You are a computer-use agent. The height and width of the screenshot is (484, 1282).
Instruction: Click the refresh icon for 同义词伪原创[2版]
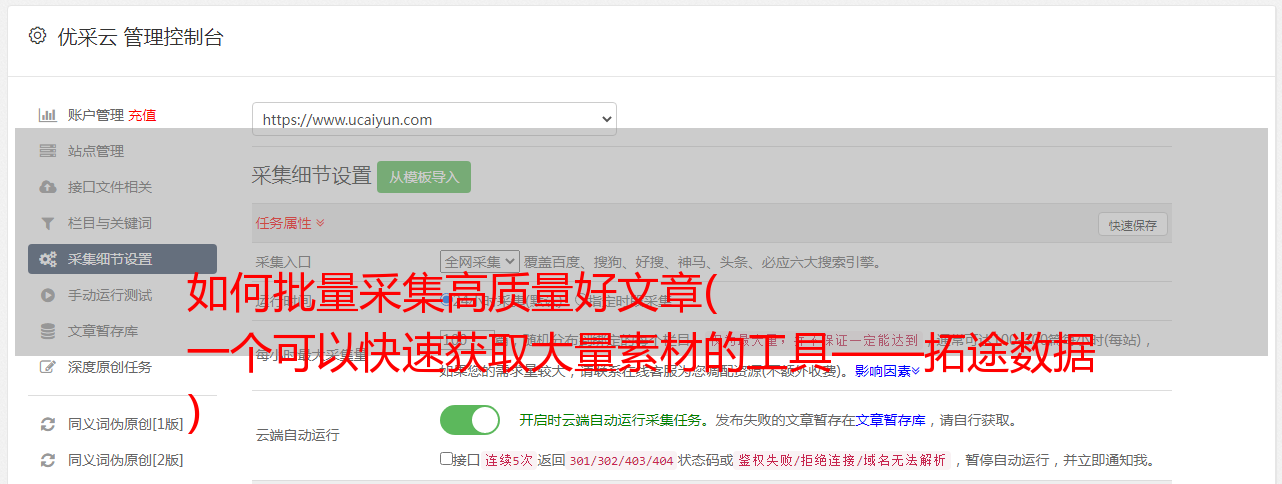(x=47, y=460)
